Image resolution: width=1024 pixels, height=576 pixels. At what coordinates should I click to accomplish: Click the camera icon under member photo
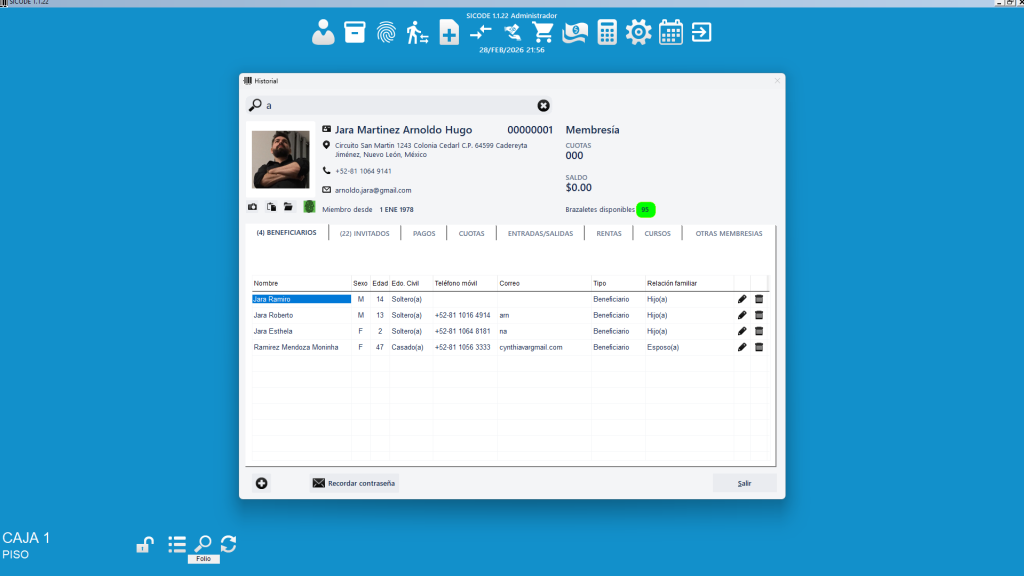click(x=253, y=207)
